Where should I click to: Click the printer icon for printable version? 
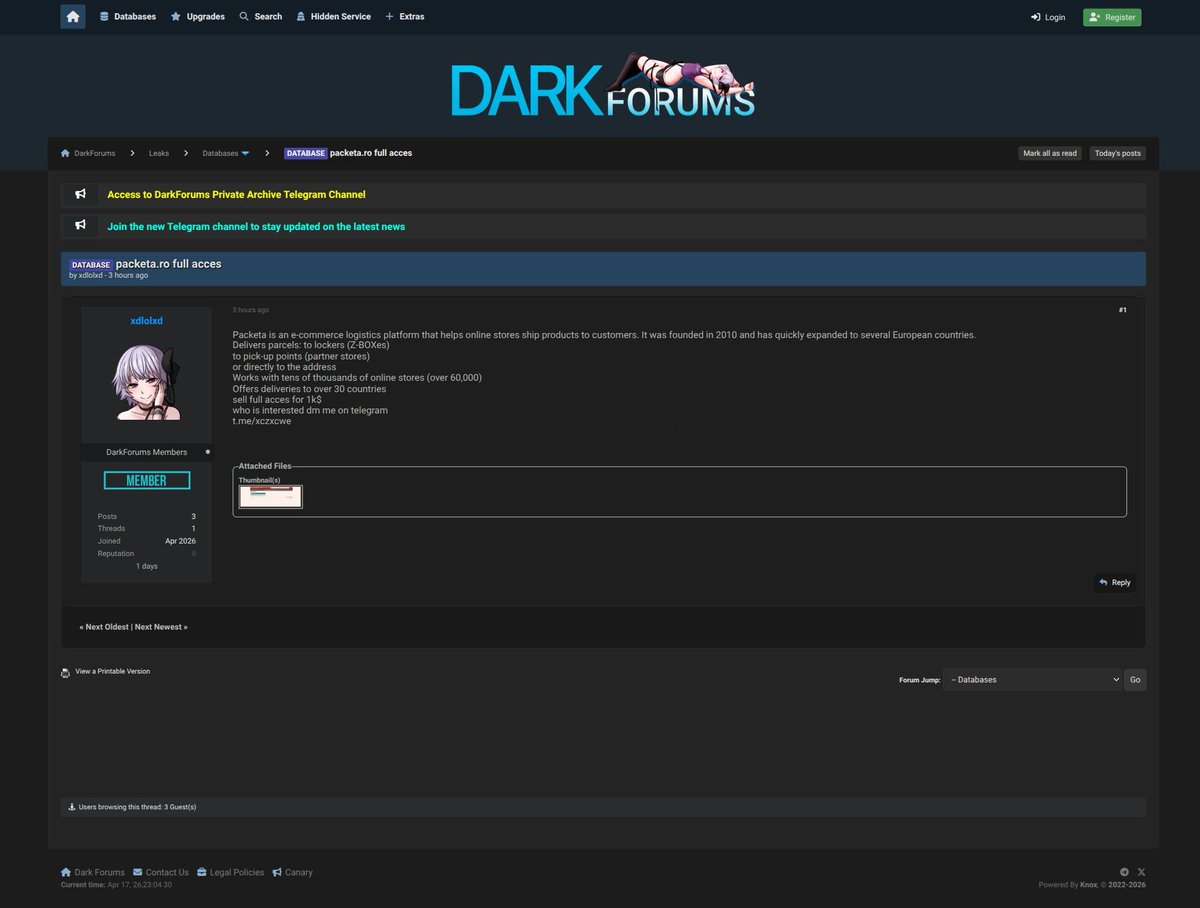coord(66,671)
